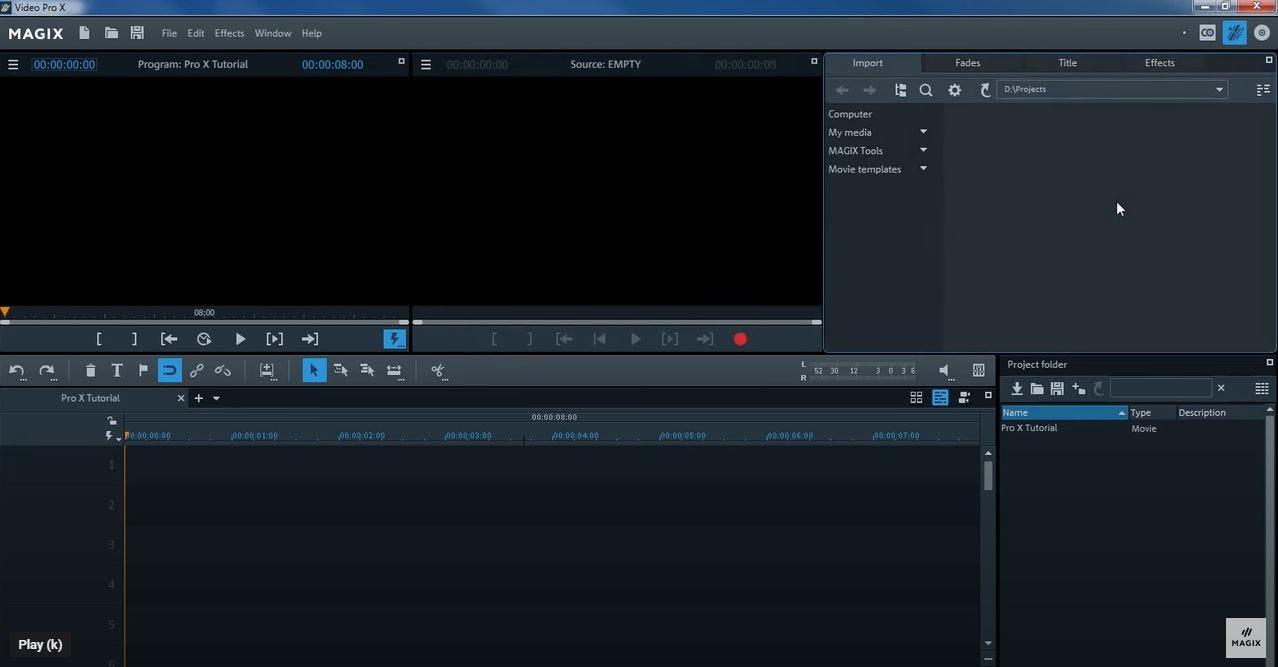Expand the My media dropdown arrow
Viewport: 1278px width, 667px height.
coord(923,132)
